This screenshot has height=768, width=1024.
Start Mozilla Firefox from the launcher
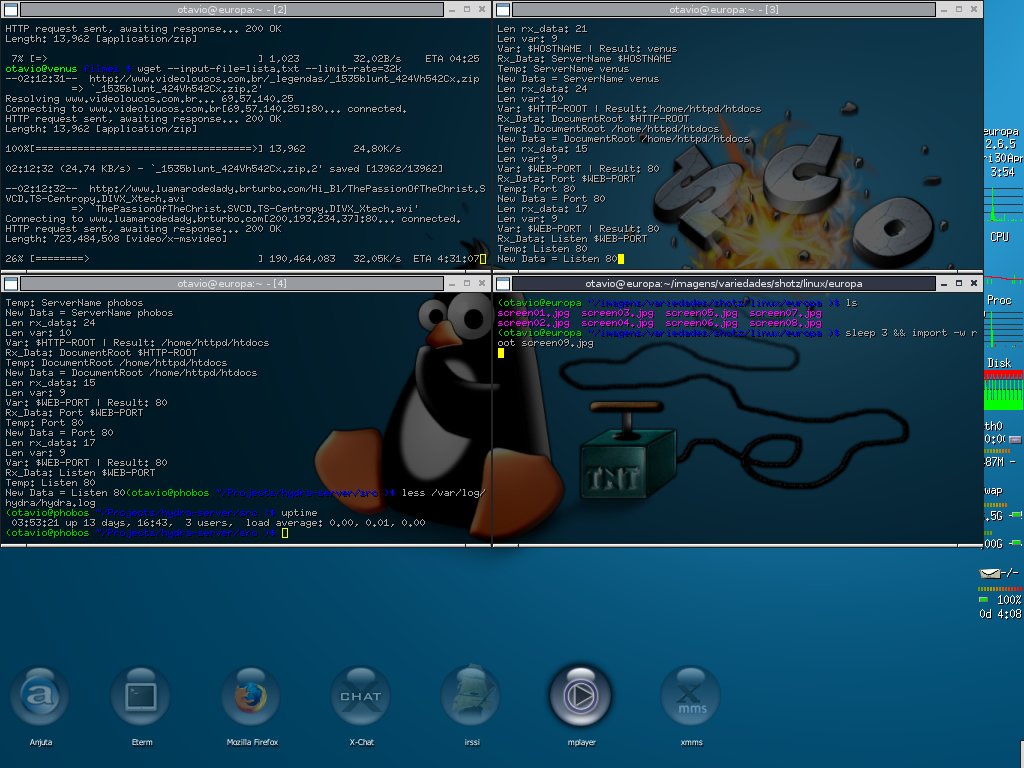(x=251, y=697)
